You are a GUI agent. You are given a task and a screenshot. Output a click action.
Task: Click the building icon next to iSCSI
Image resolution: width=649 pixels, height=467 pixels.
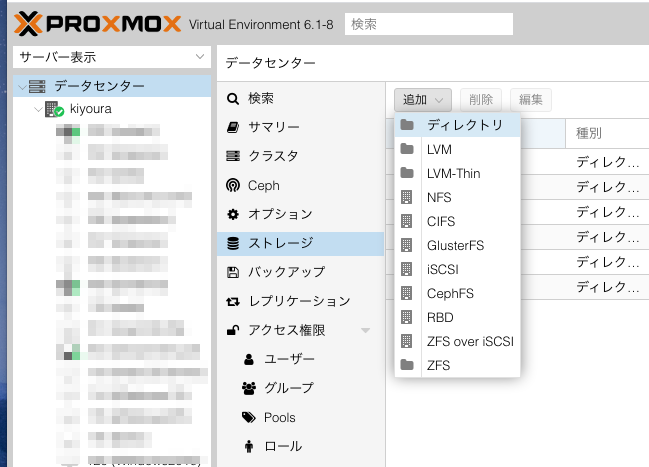(x=407, y=269)
